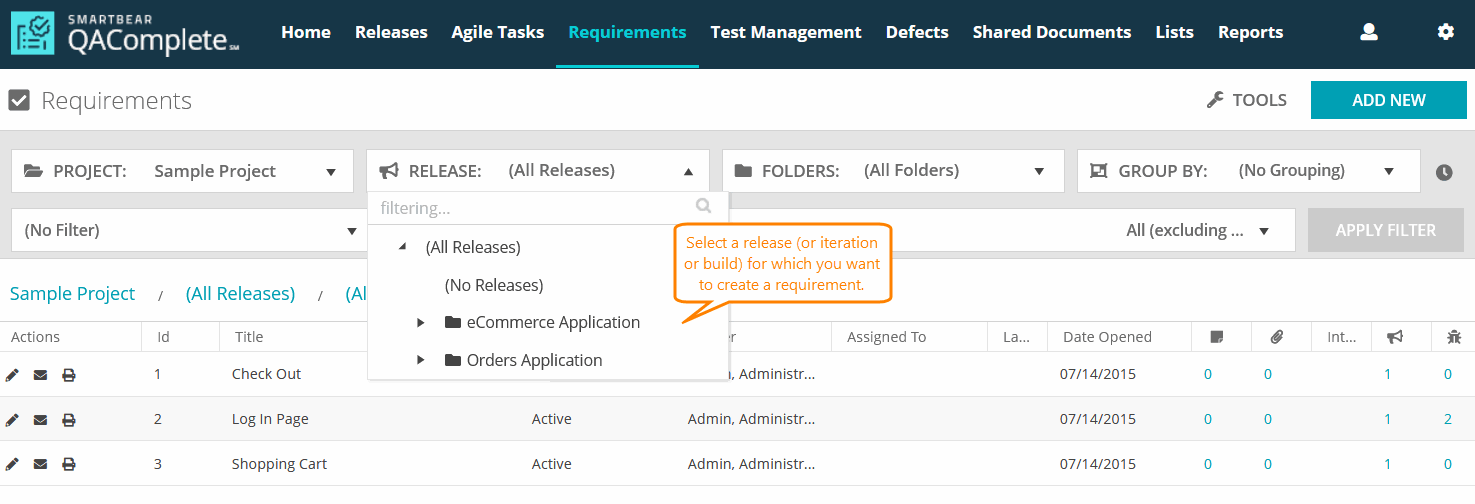Open the Defects tab
1475x504 pixels.
click(916, 32)
